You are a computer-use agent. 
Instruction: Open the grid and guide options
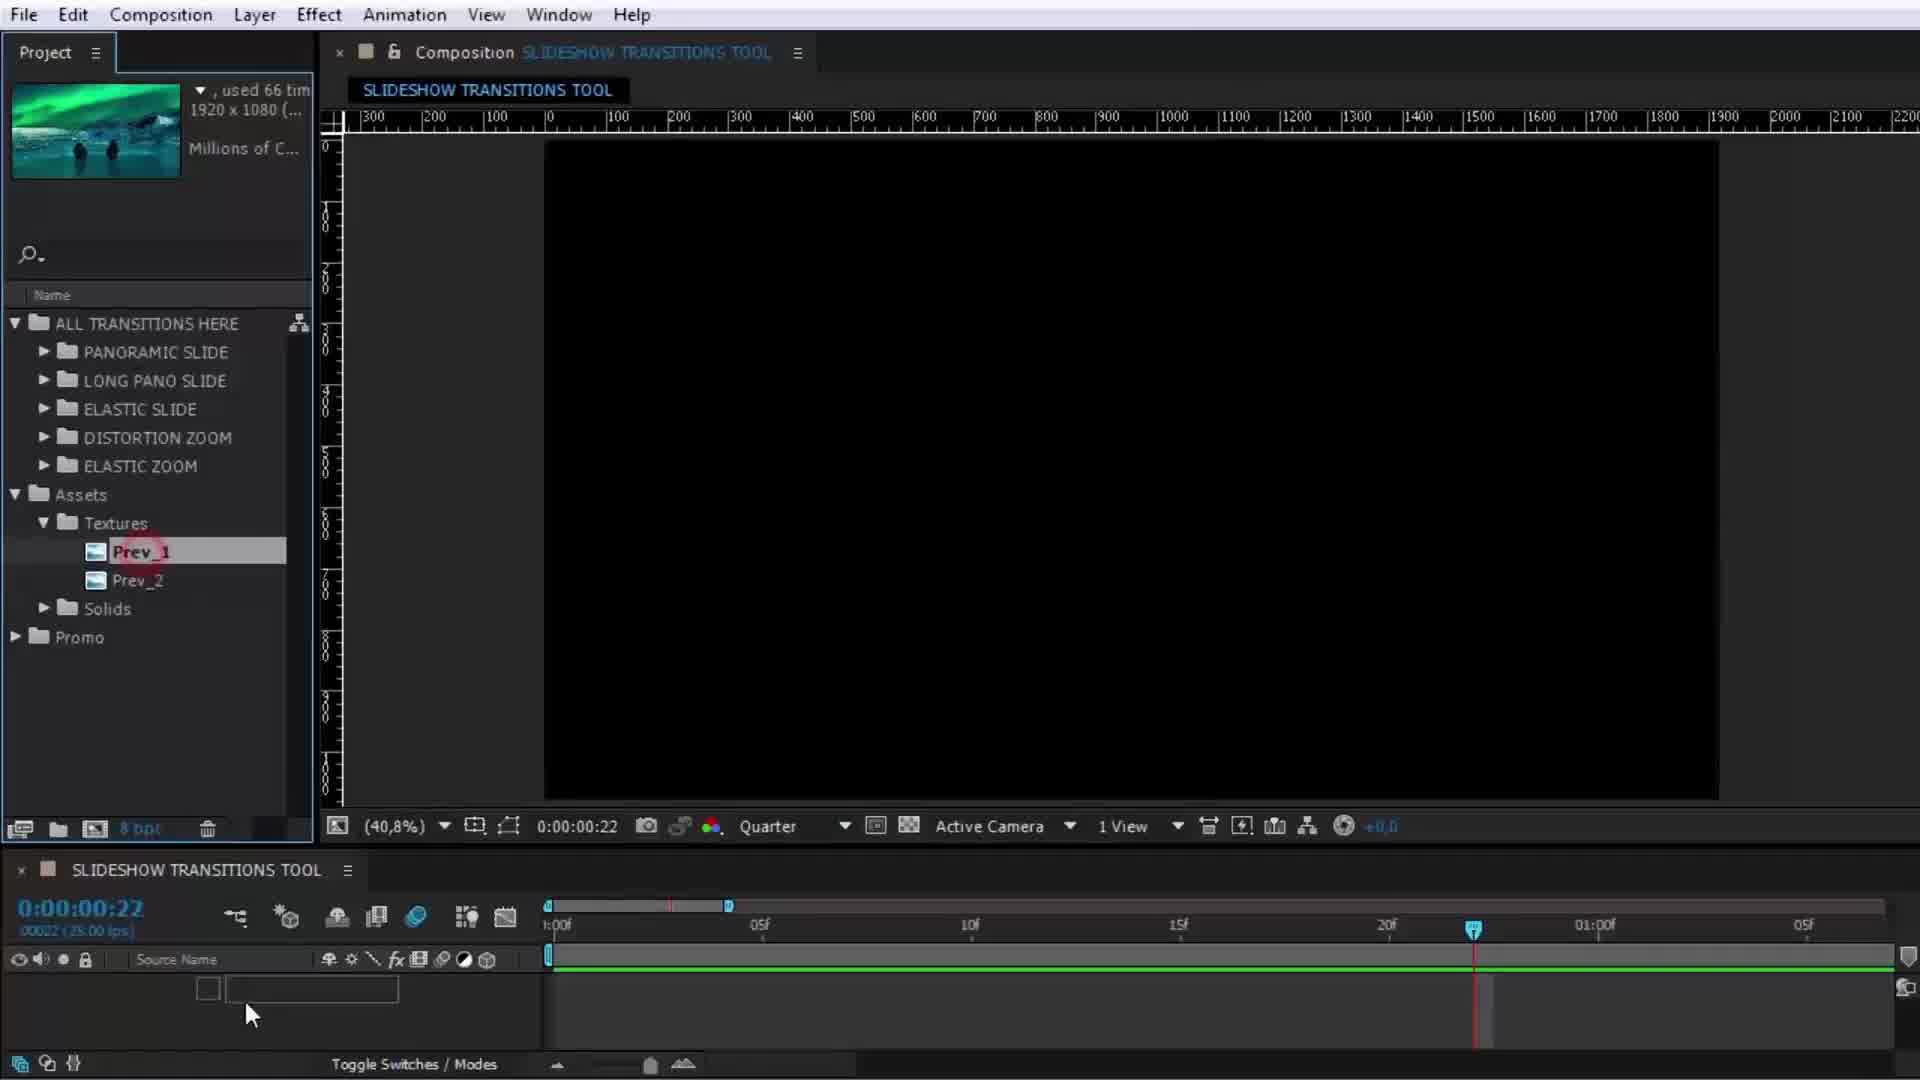pos(475,826)
